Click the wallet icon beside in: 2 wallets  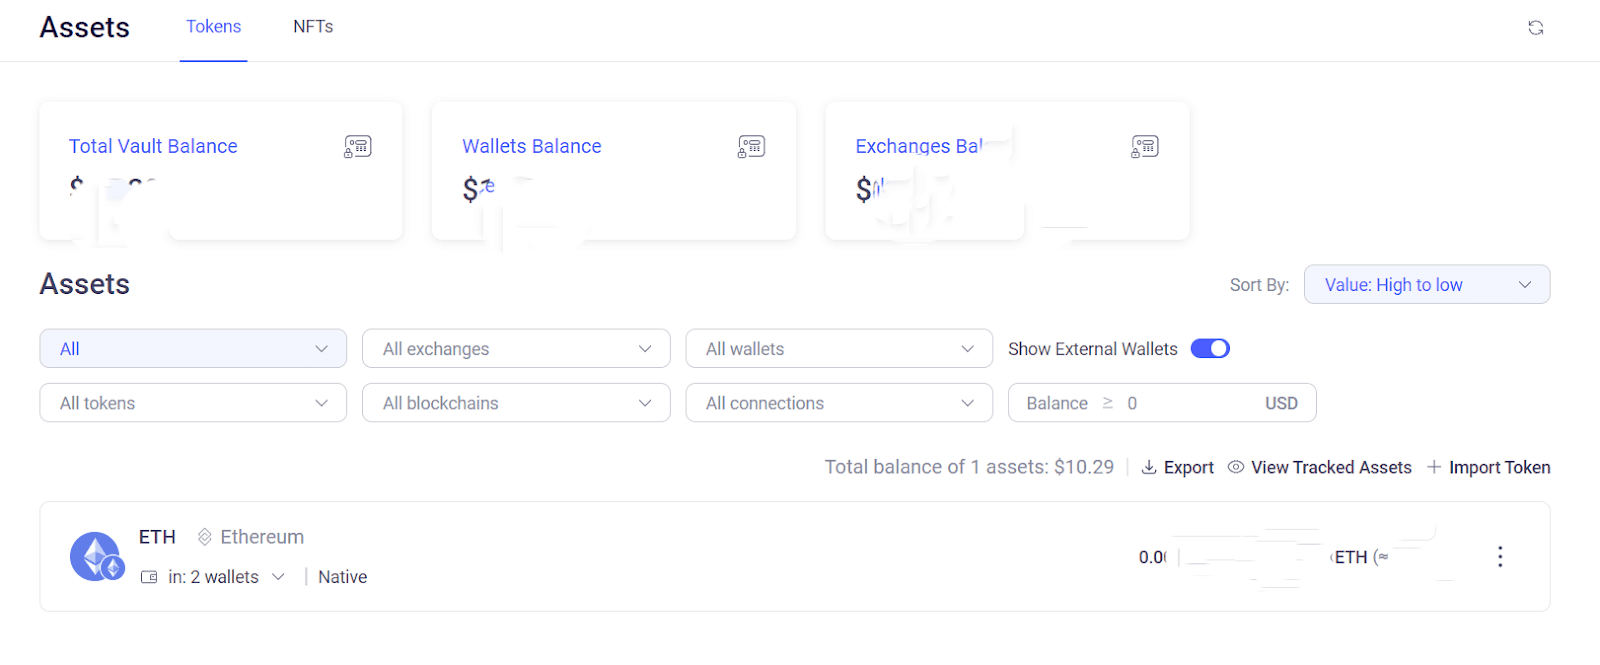(149, 577)
